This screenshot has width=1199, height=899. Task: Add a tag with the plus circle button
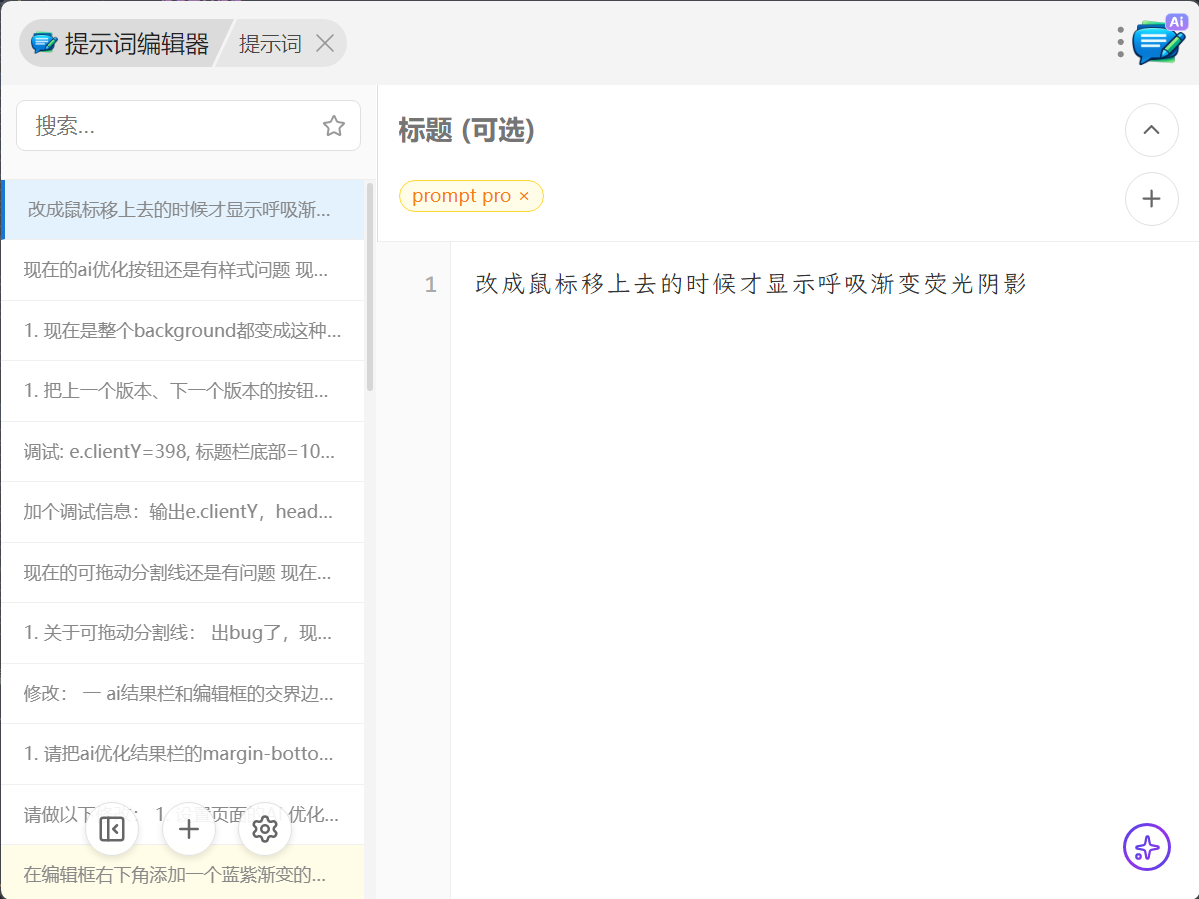point(1151,199)
